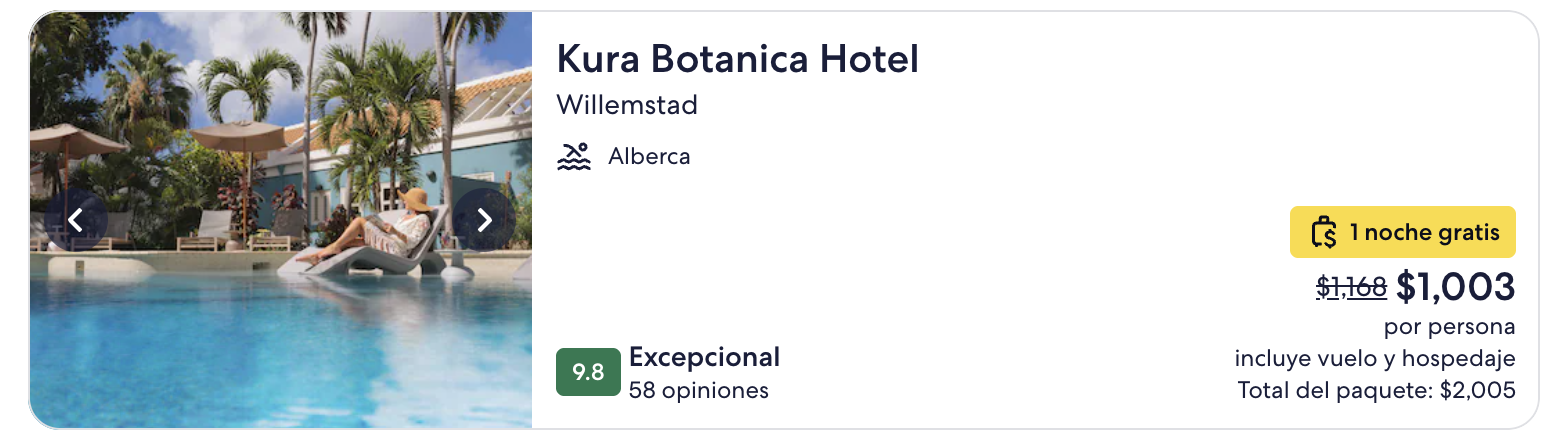Click the 1 noche gratis badge text
This screenshot has height=444, width=1562.
point(1424,233)
